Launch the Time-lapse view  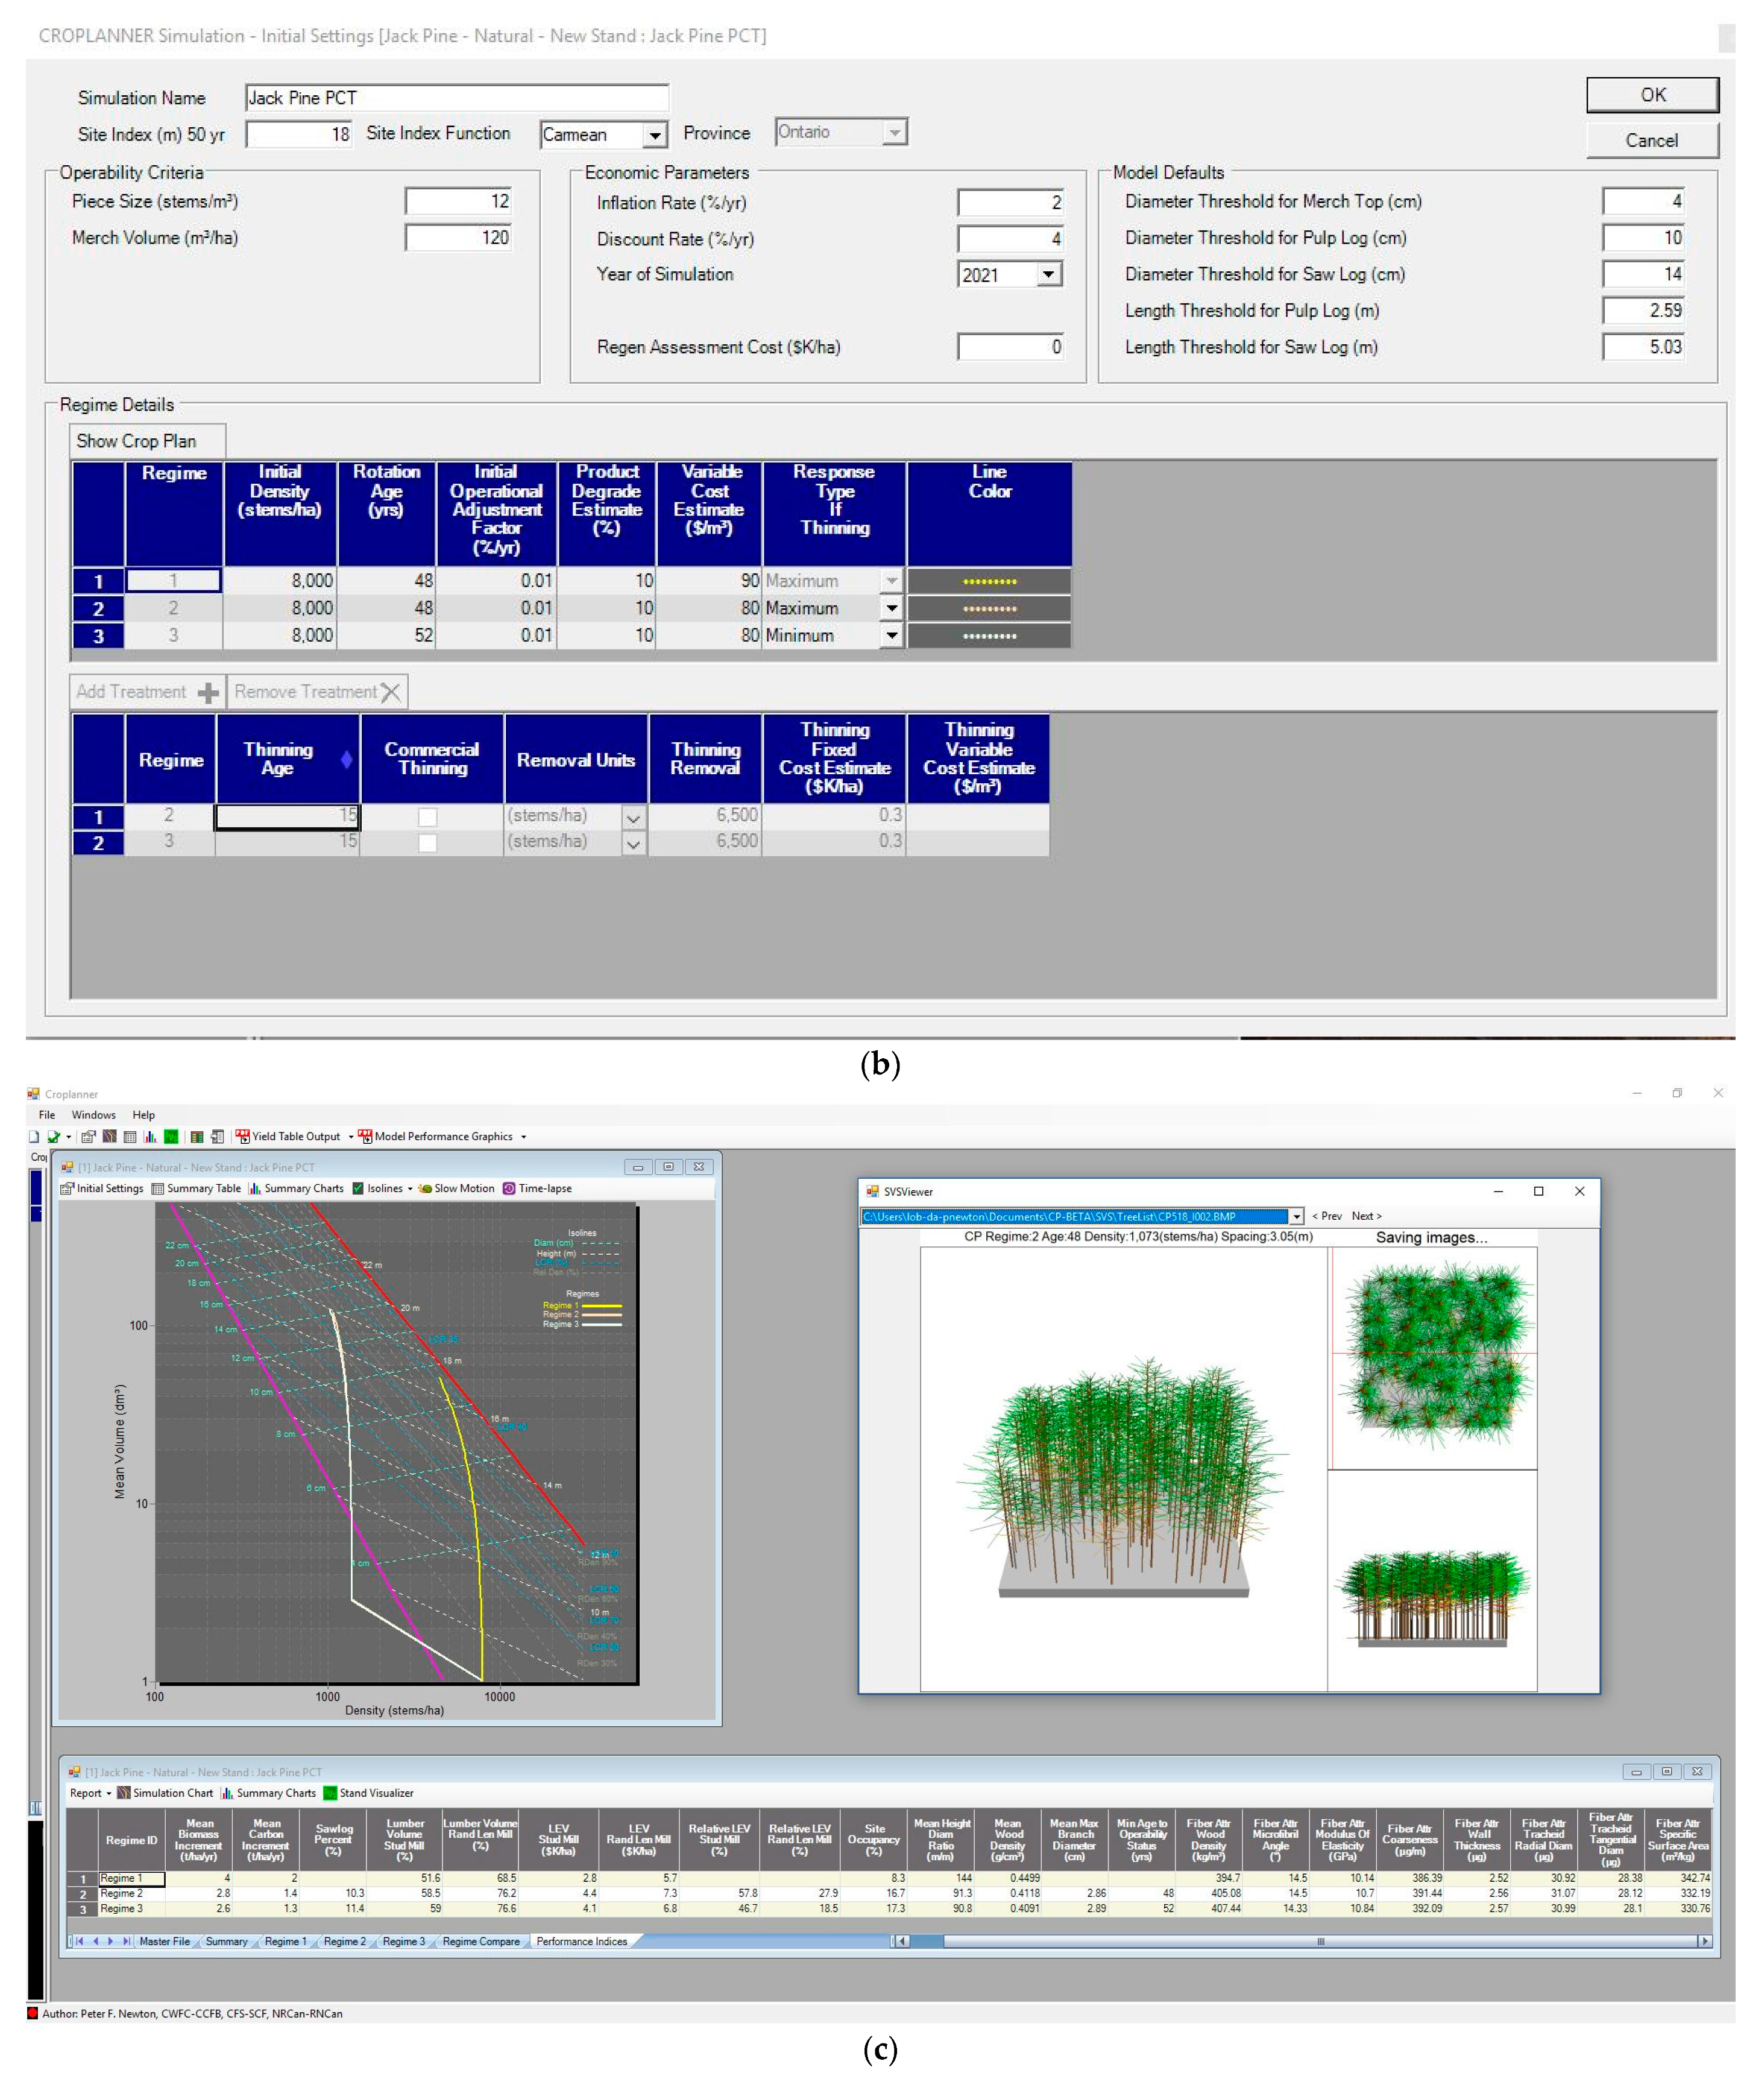tap(537, 1188)
